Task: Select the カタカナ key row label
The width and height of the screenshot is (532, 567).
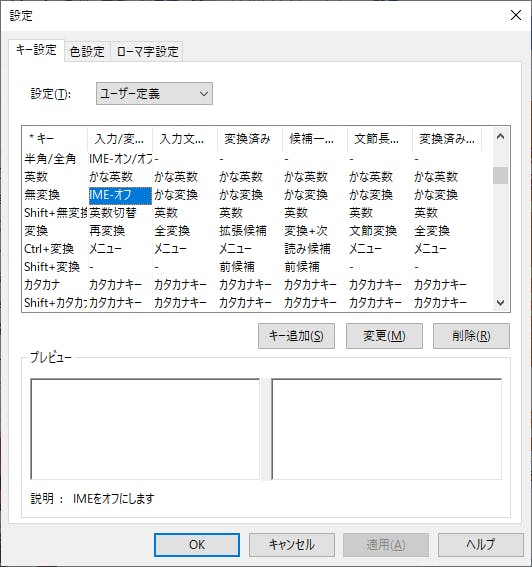Action: coord(42,285)
